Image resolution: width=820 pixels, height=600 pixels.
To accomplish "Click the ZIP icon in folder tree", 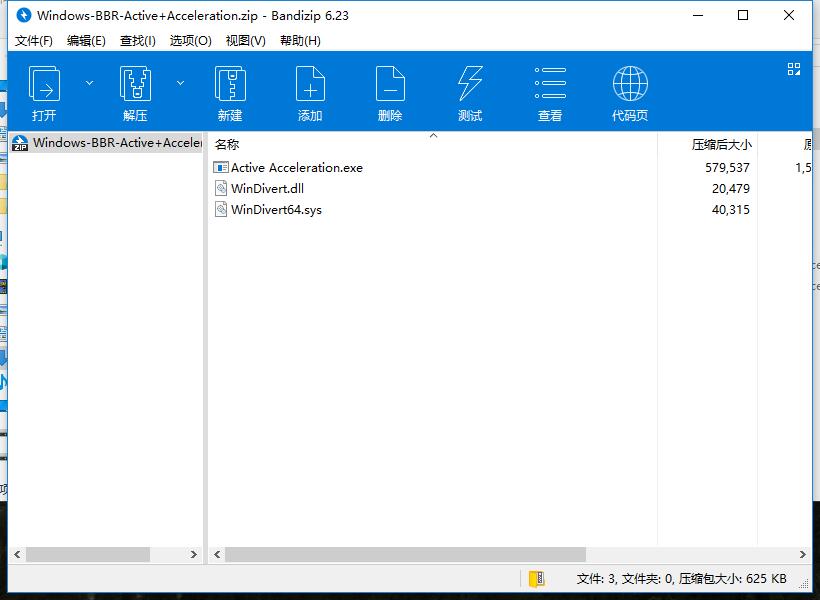I will click(x=20, y=143).
